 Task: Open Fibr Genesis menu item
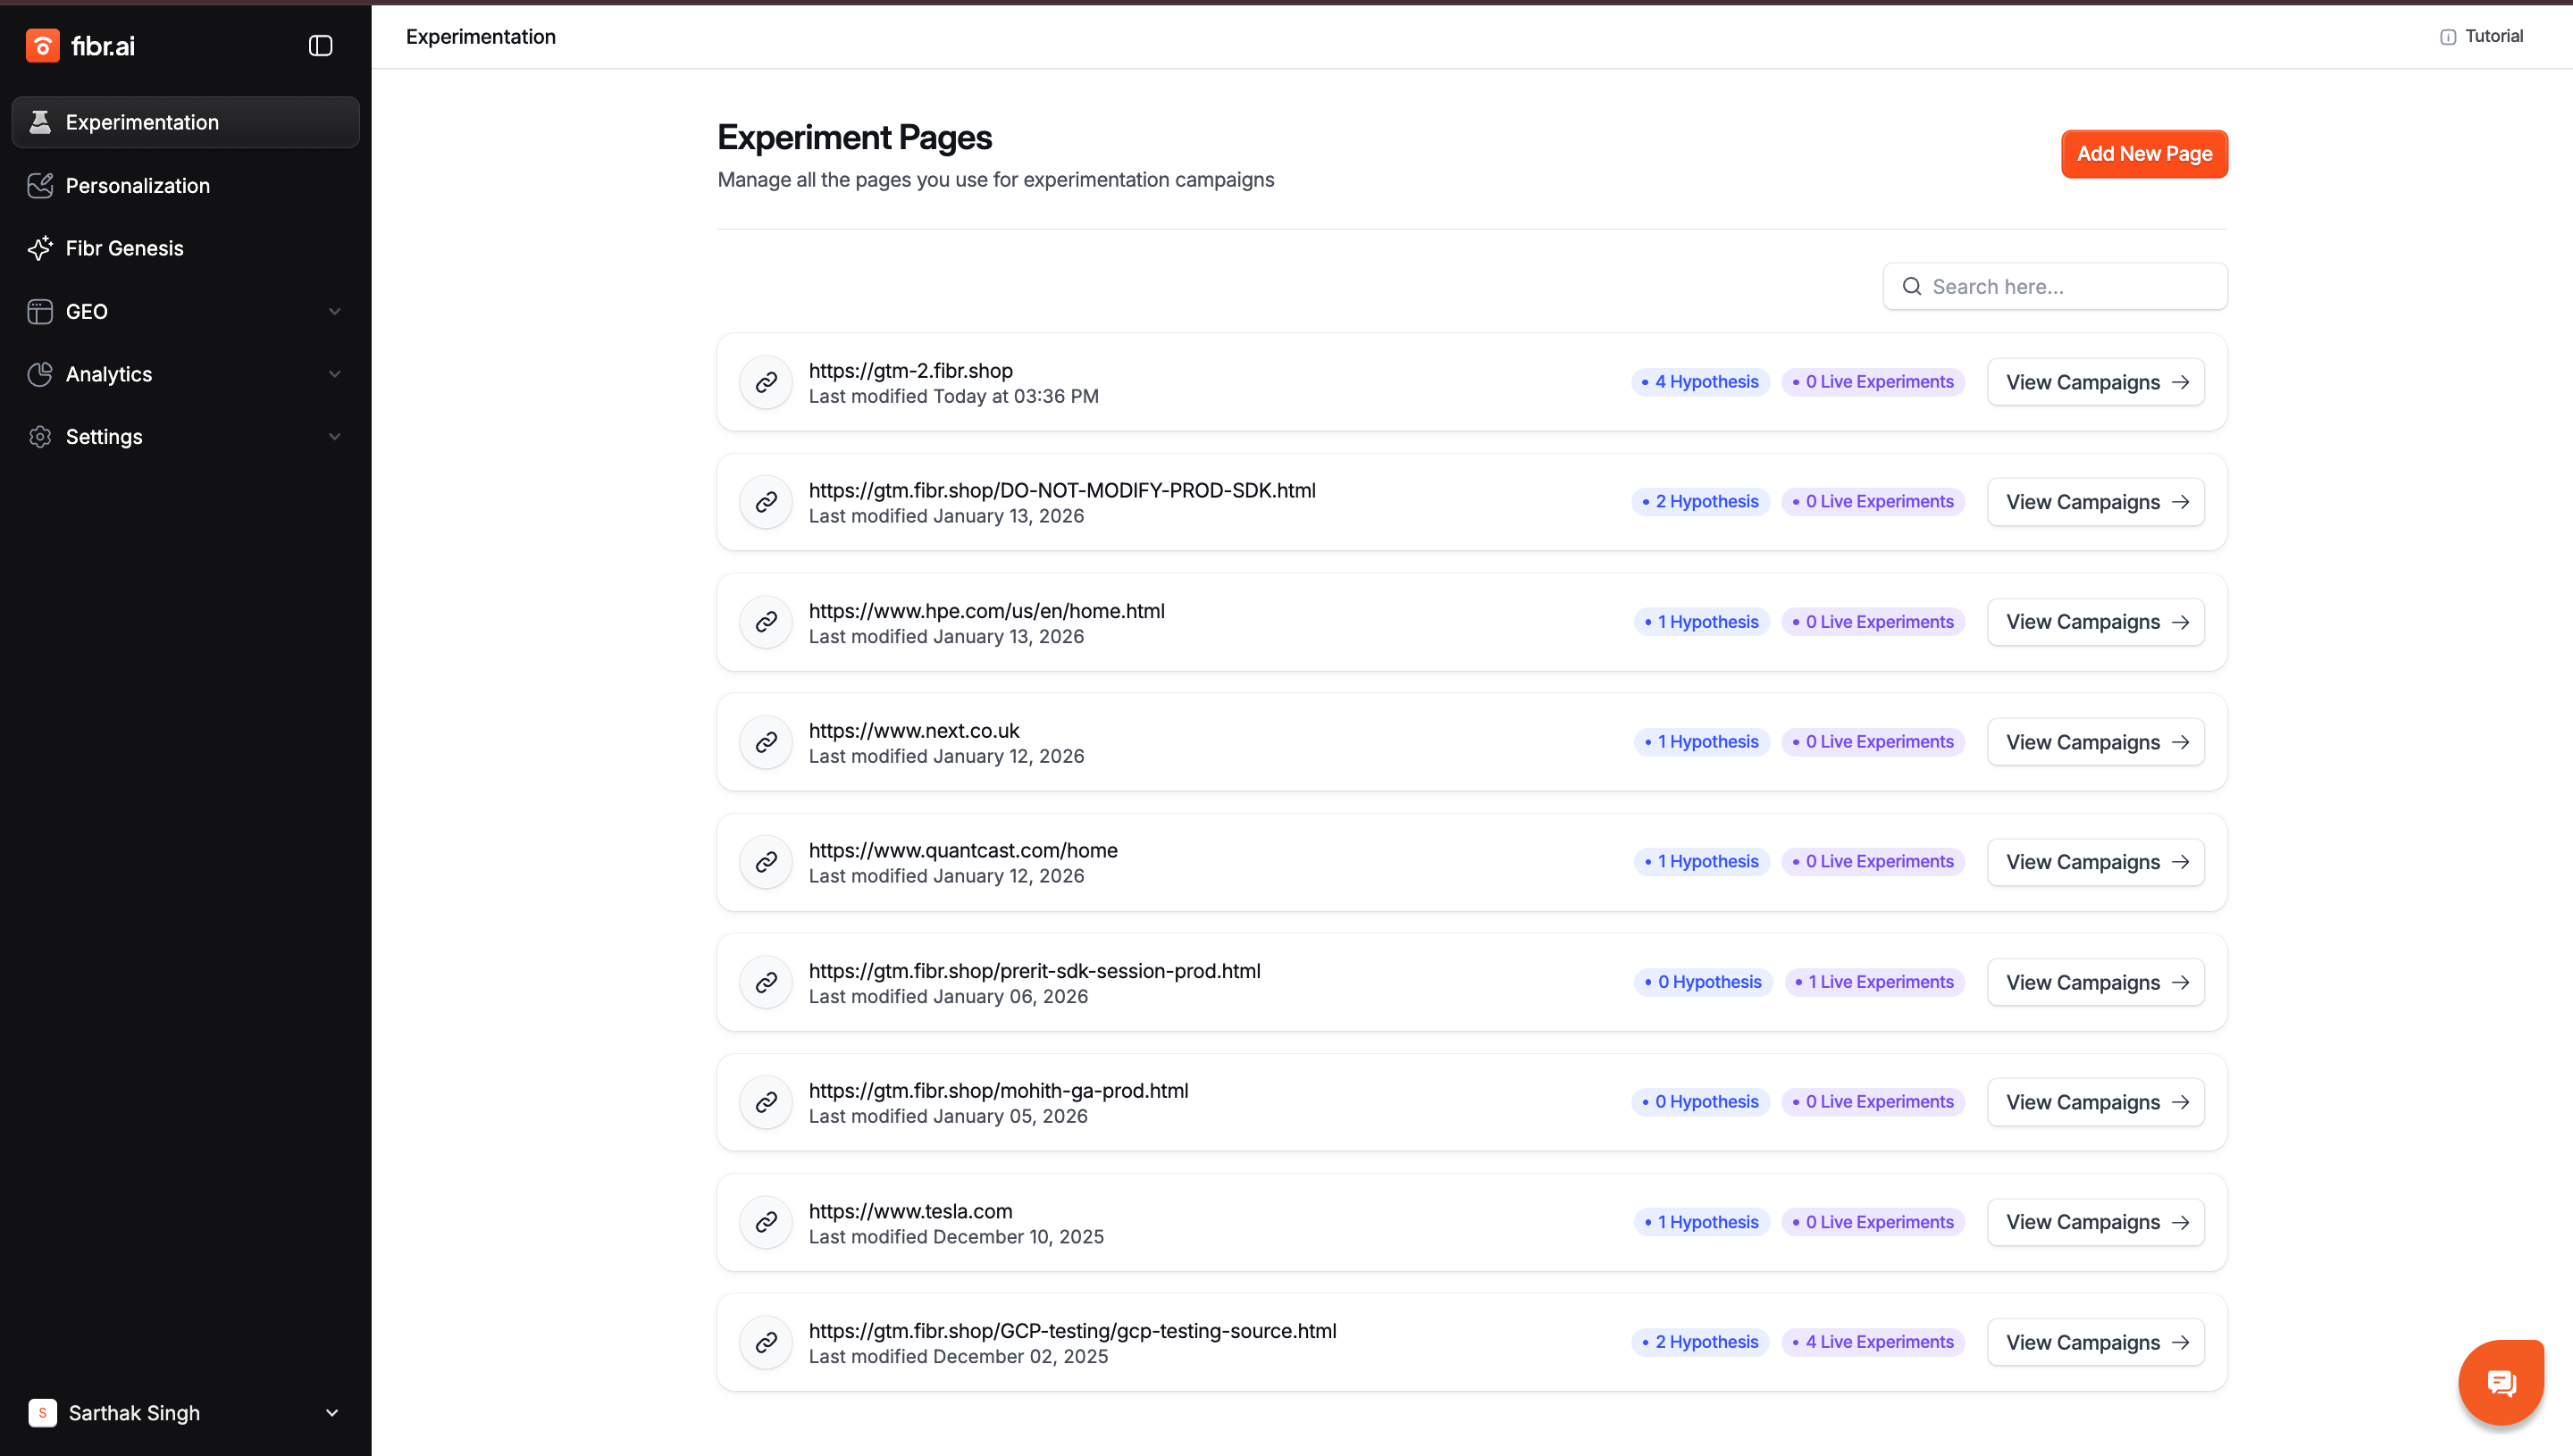tap(124, 248)
